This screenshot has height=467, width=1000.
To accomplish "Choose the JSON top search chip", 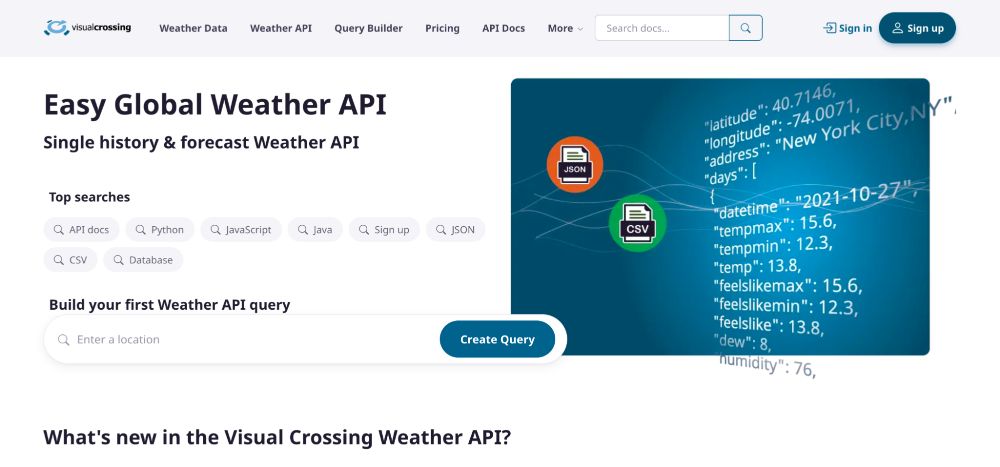I will pos(455,230).
